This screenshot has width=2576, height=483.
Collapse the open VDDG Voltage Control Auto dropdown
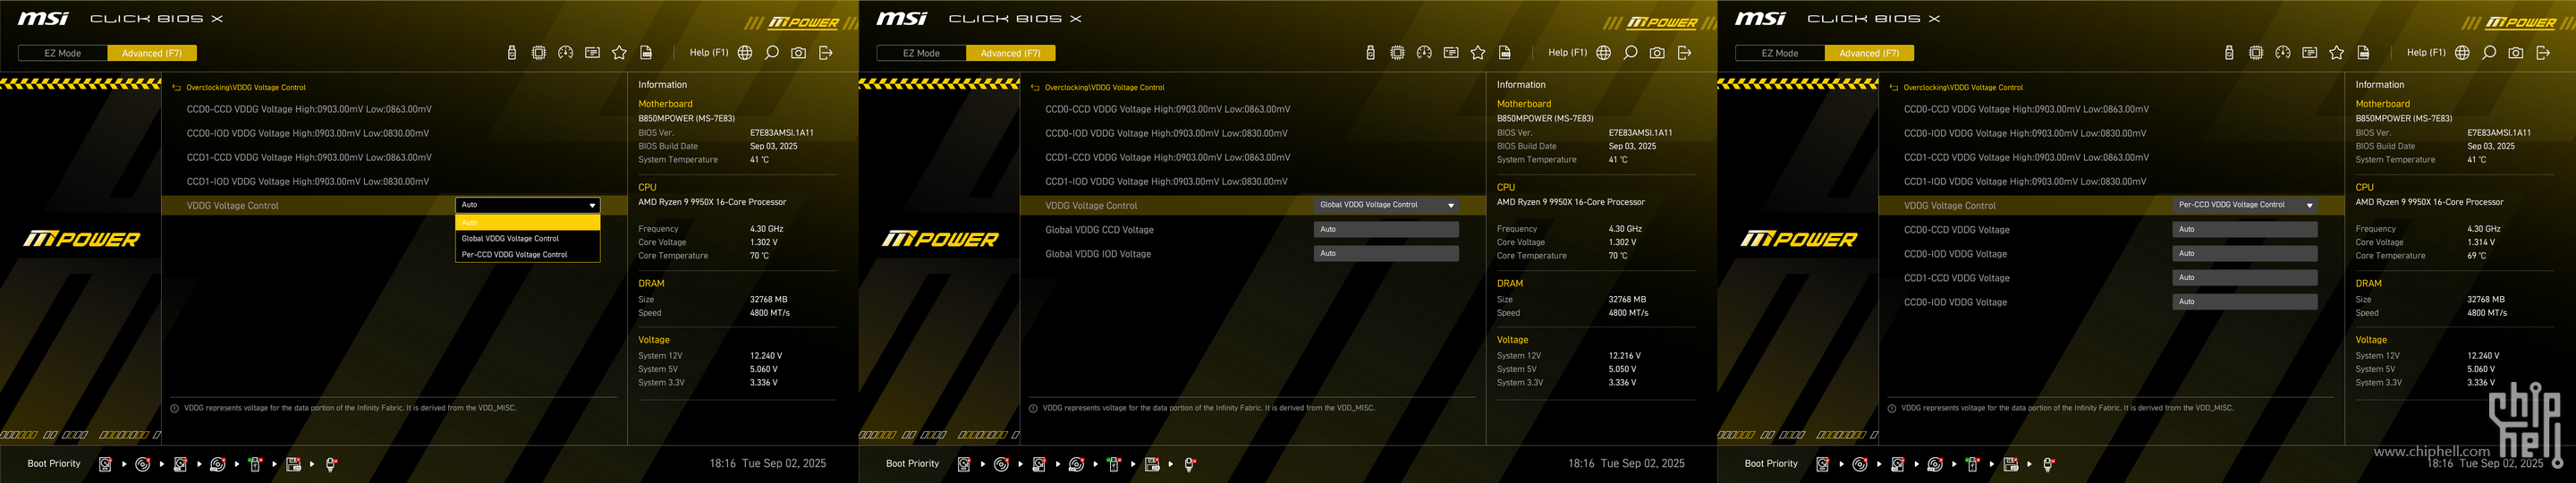528,205
